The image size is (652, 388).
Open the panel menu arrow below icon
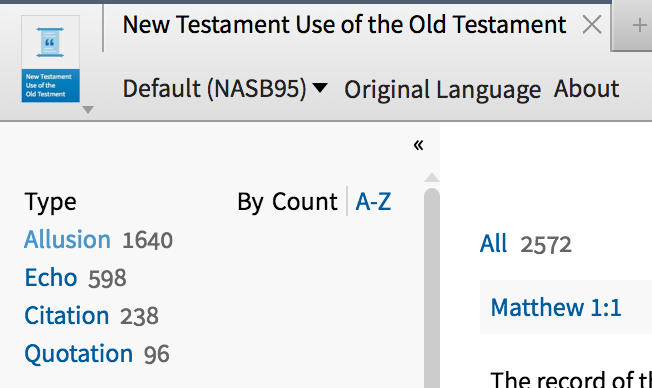(x=88, y=110)
